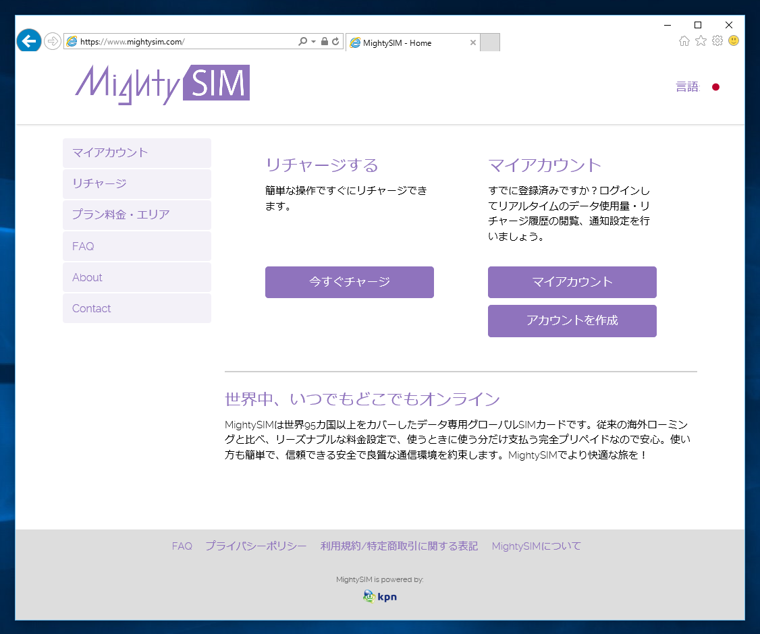
Task: Close the MightySIM - Home tab
Action: tap(473, 43)
